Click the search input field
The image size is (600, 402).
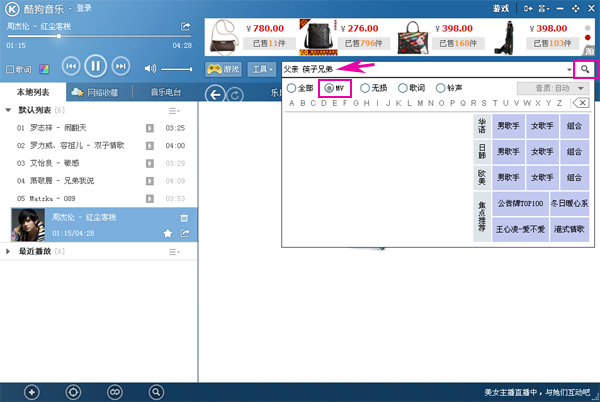(424, 69)
